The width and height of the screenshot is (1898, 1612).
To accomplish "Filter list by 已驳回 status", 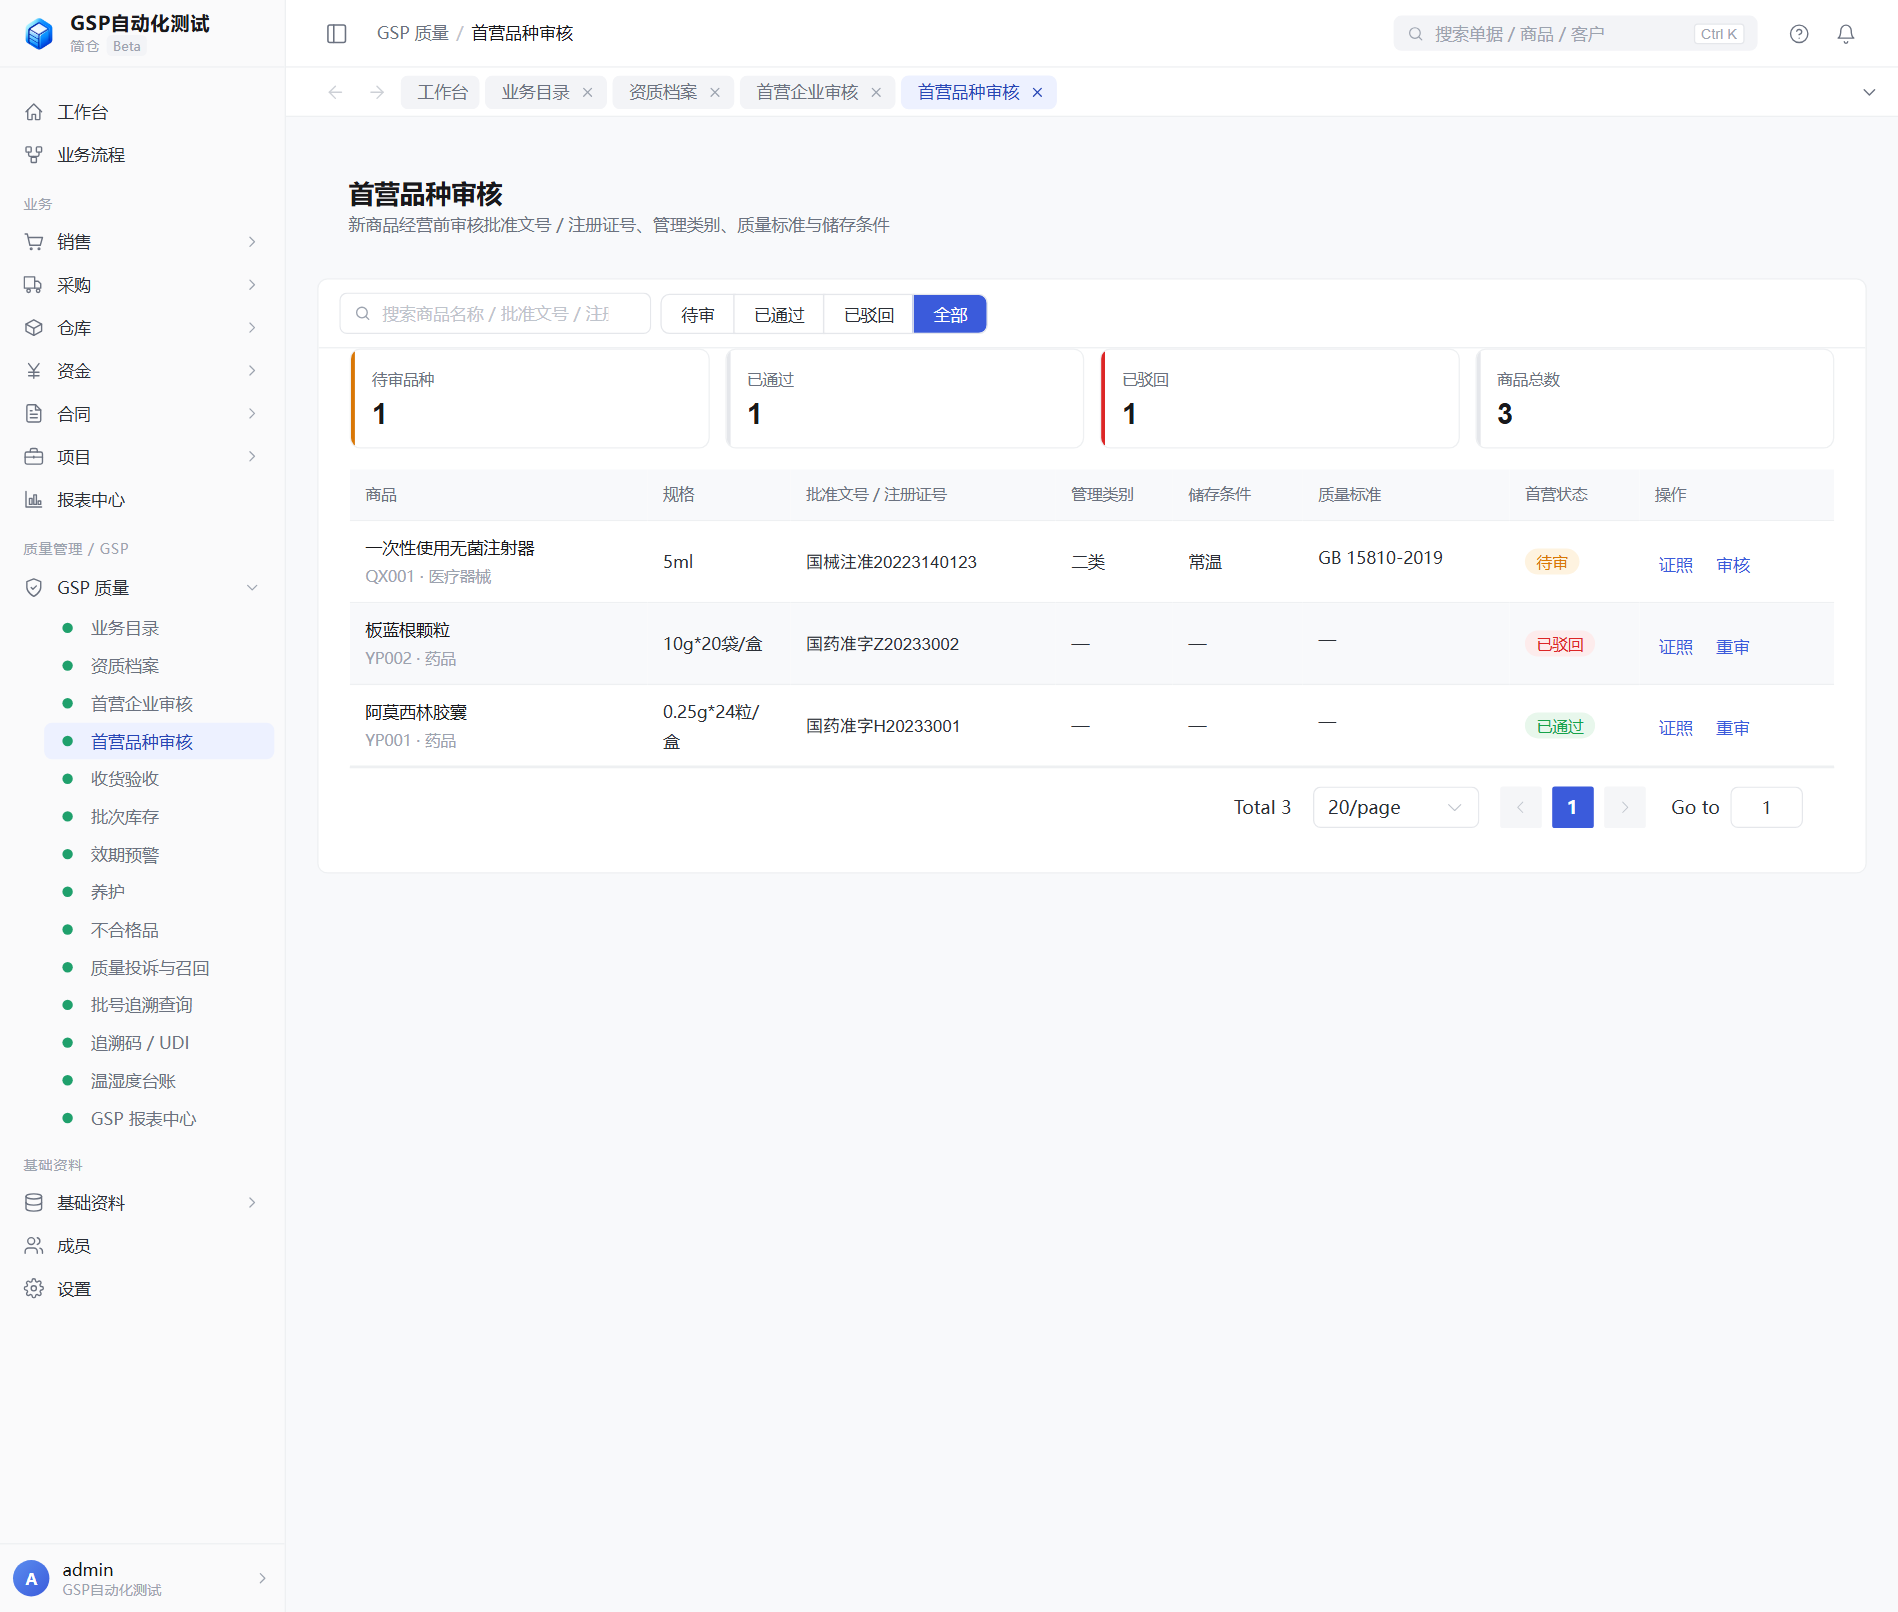I will tap(869, 315).
